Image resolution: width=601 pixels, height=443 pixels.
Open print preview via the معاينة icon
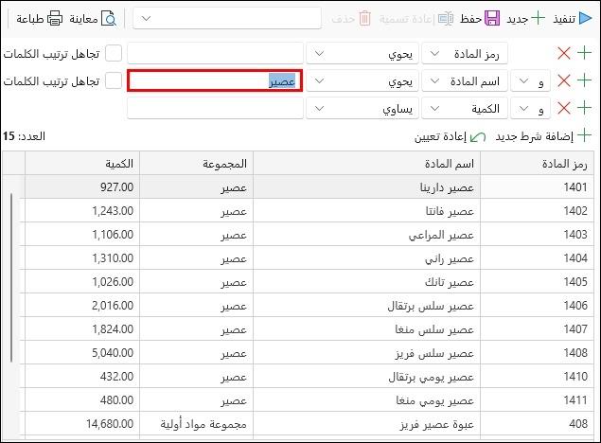[108, 18]
